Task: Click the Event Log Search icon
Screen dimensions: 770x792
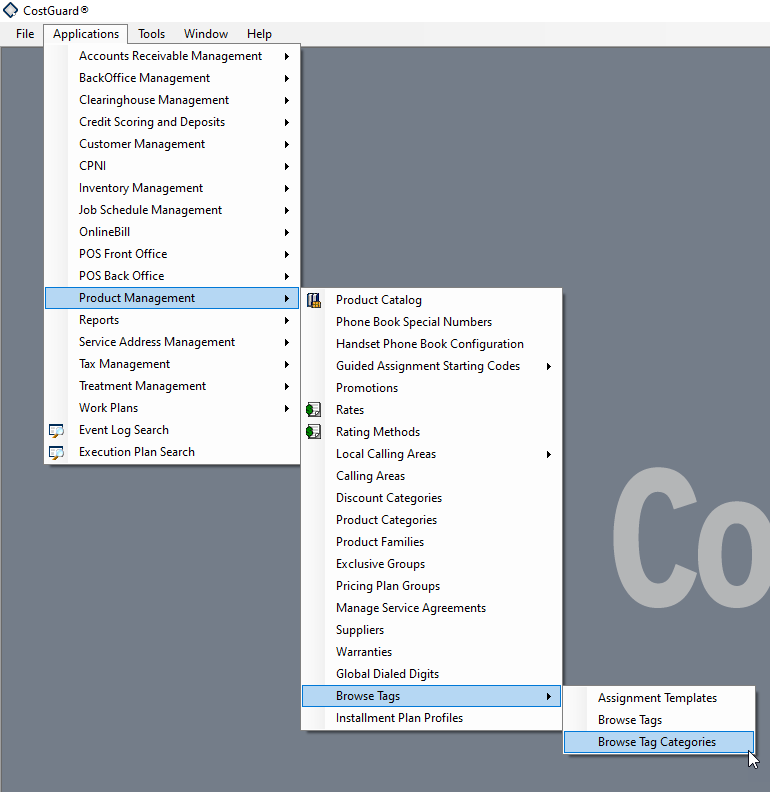Action: [57, 430]
